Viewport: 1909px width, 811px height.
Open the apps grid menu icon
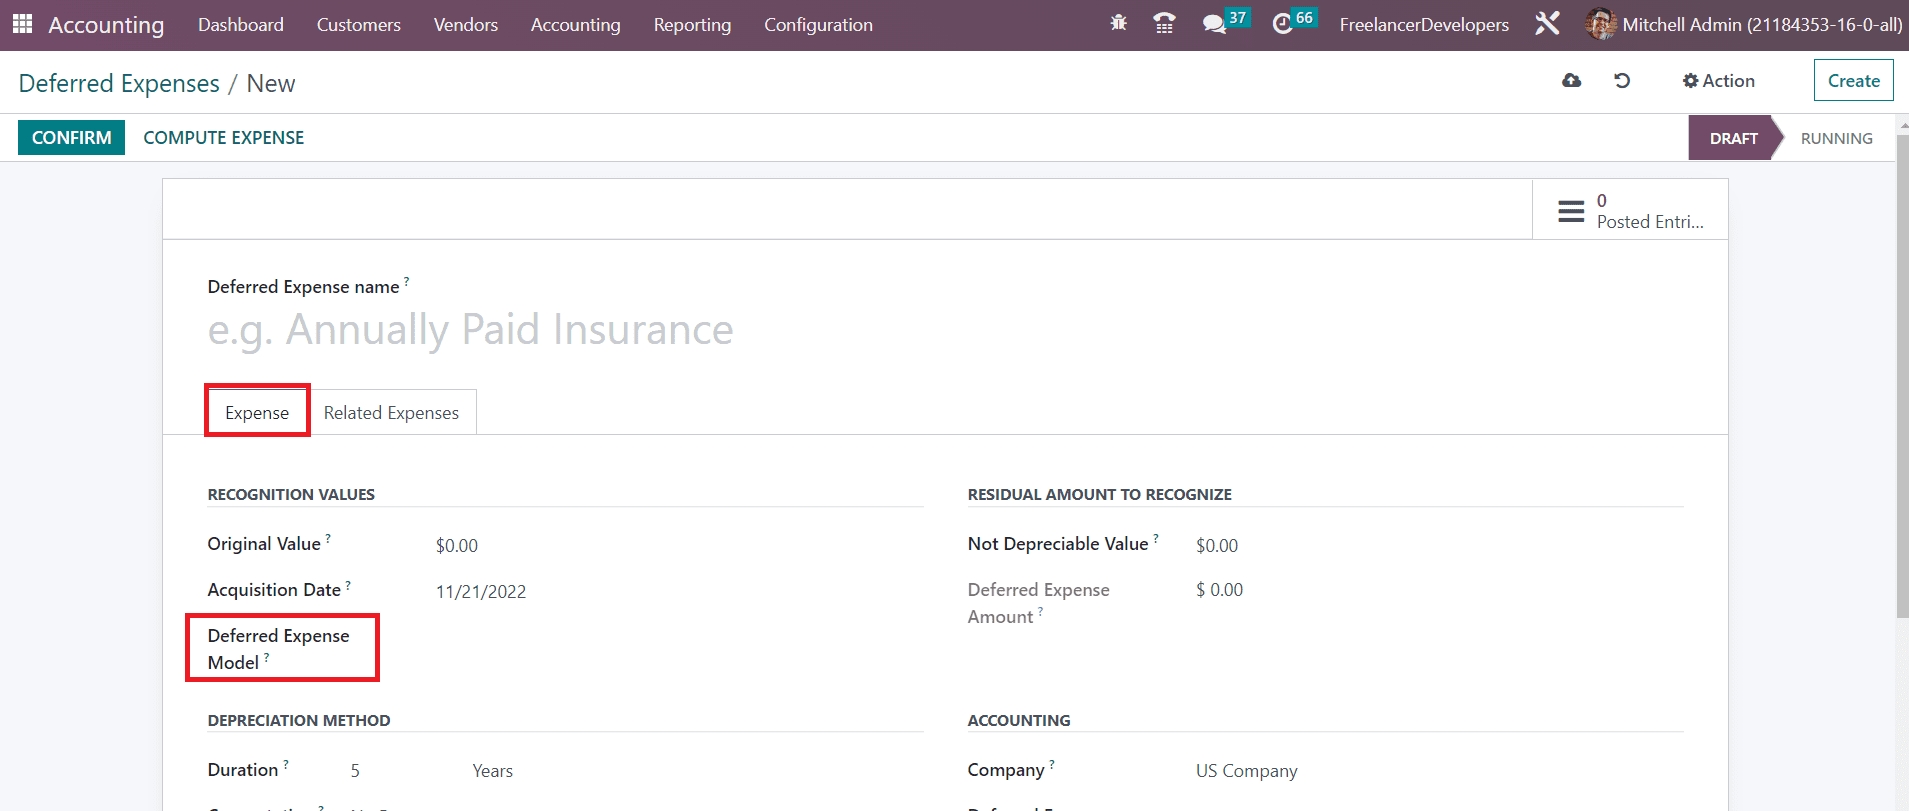point(22,24)
